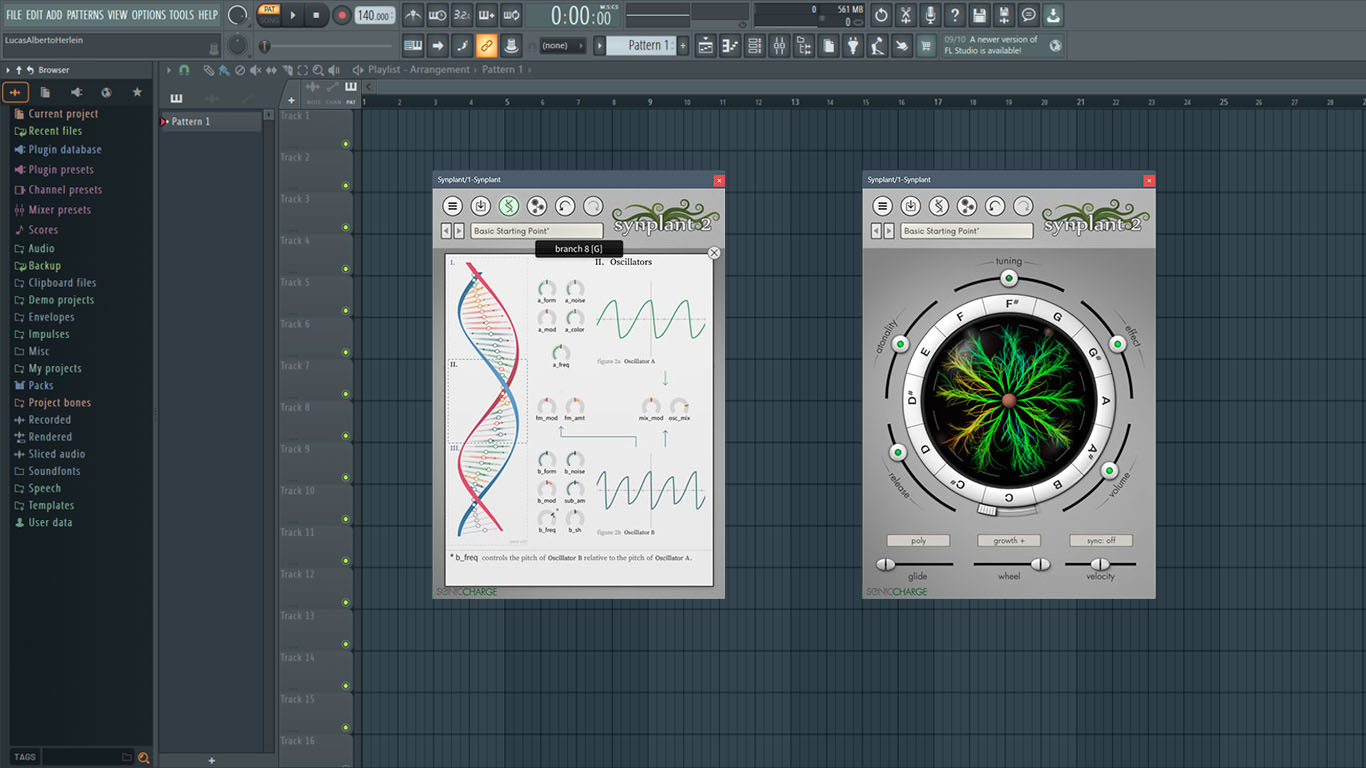Adjust the wheel slider in Synplant
The image size is (1366, 768).
click(x=1040, y=564)
